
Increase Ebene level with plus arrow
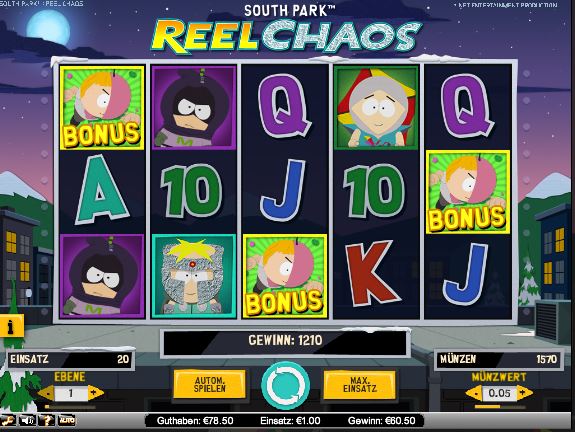click(x=95, y=393)
